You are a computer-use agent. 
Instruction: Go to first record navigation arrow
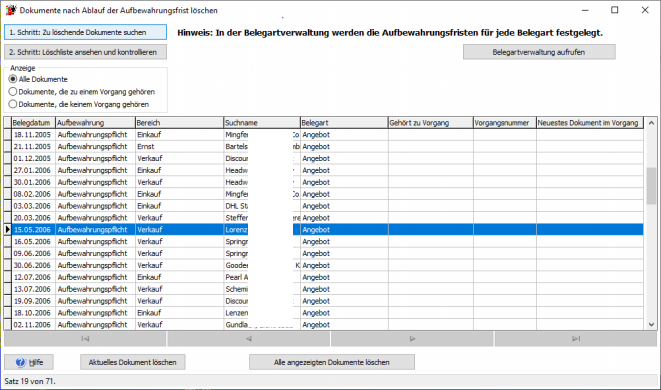pos(85,339)
